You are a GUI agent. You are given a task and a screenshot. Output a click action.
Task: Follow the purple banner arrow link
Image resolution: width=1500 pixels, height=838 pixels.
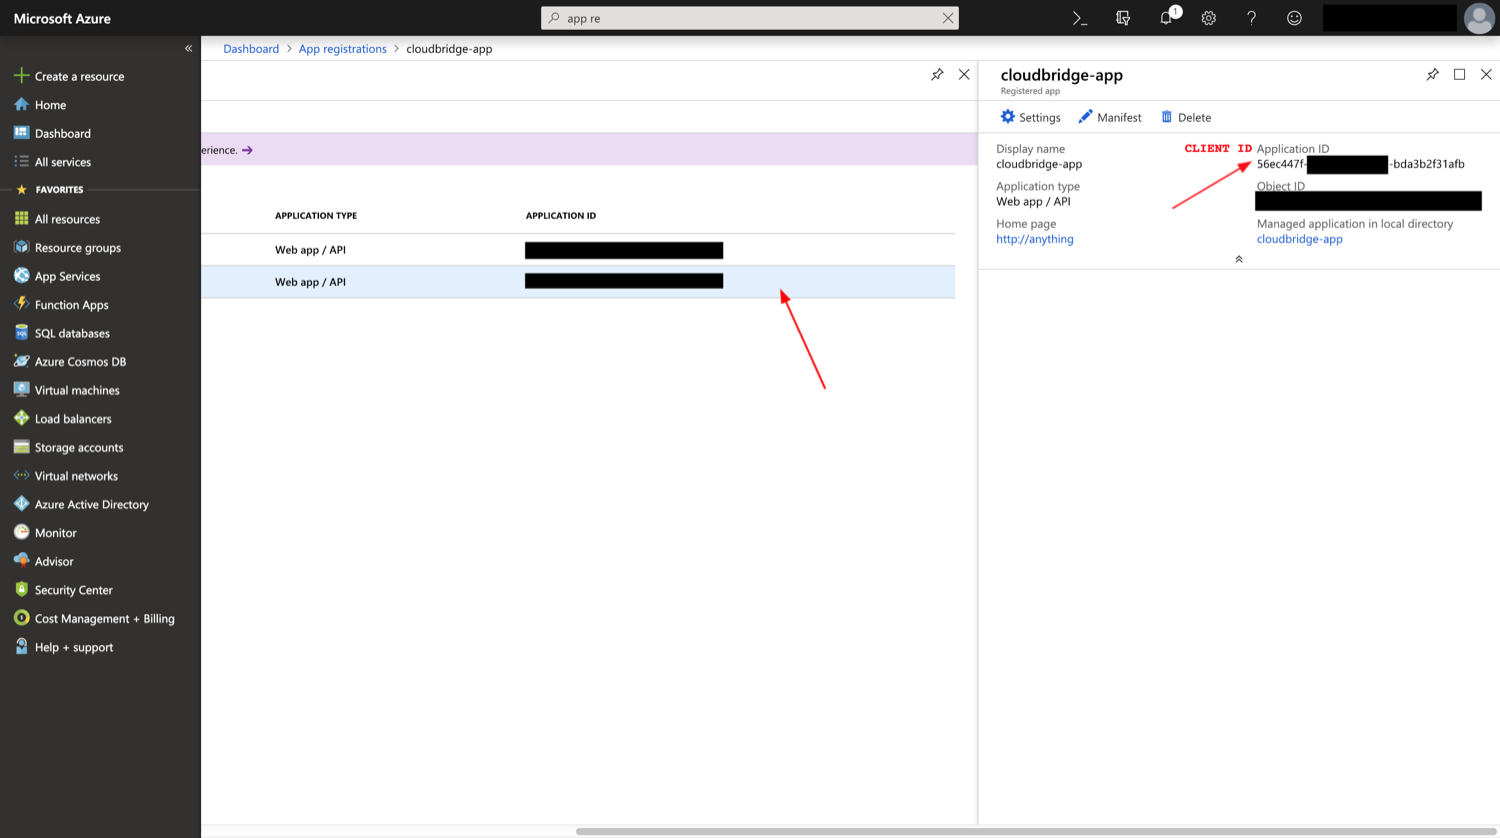(247, 150)
